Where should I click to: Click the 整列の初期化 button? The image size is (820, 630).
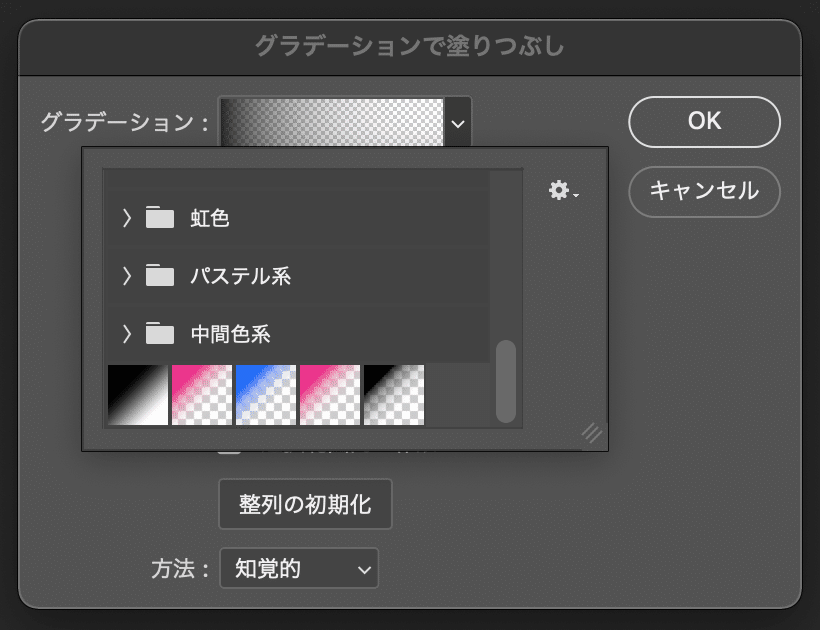[x=305, y=505]
